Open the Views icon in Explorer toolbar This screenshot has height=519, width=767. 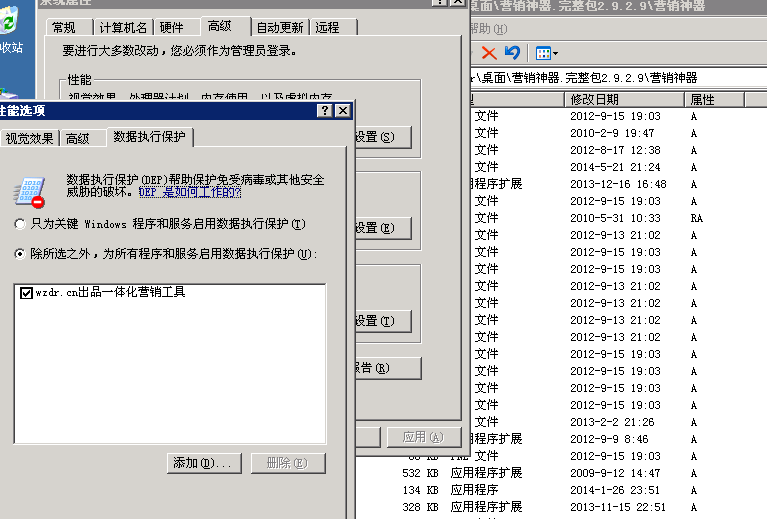[x=541, y=52]
